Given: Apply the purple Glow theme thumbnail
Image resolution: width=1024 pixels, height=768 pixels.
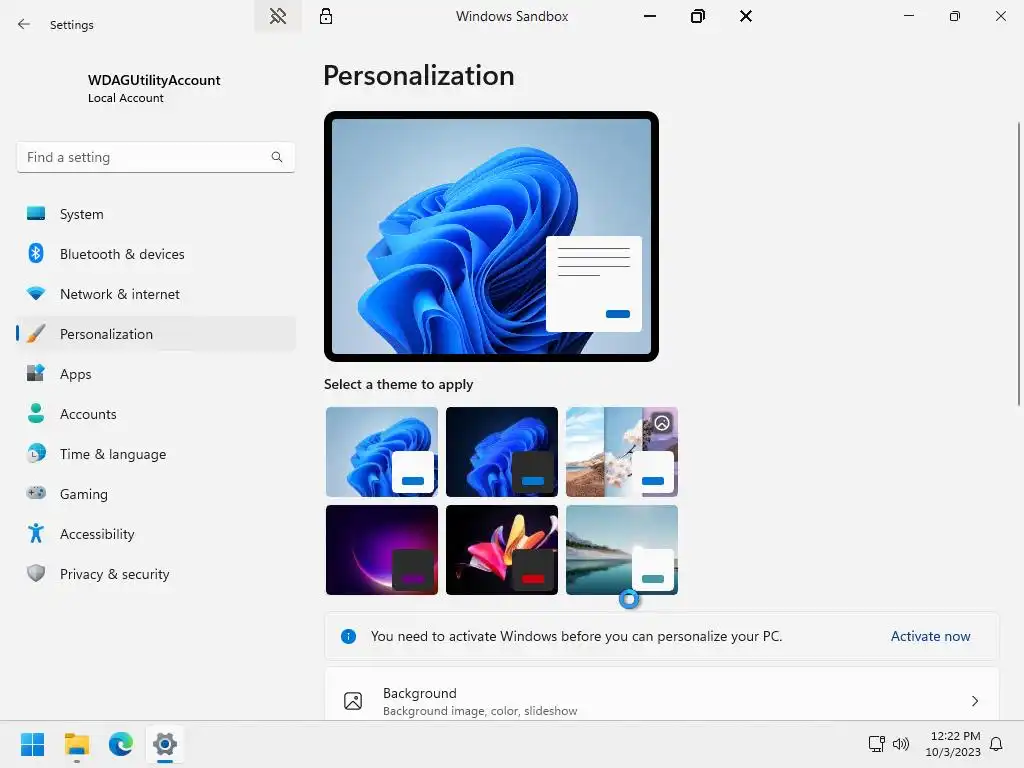Looking at the screenshot, I should 382,550.
